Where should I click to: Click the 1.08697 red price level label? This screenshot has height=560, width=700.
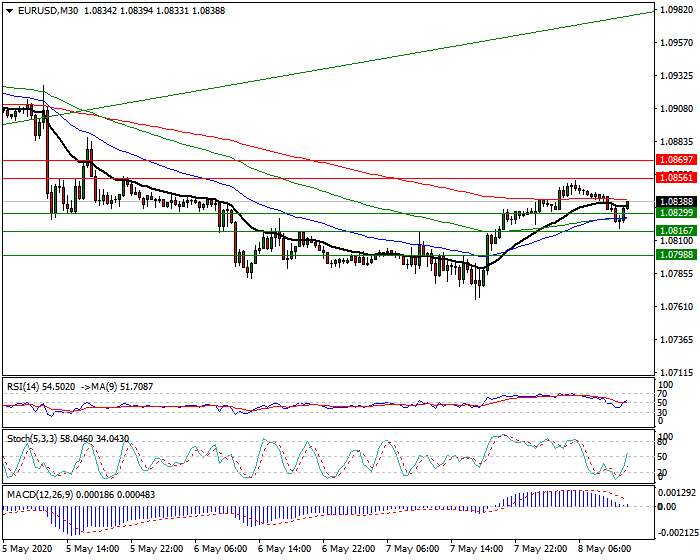click(676, 159)
